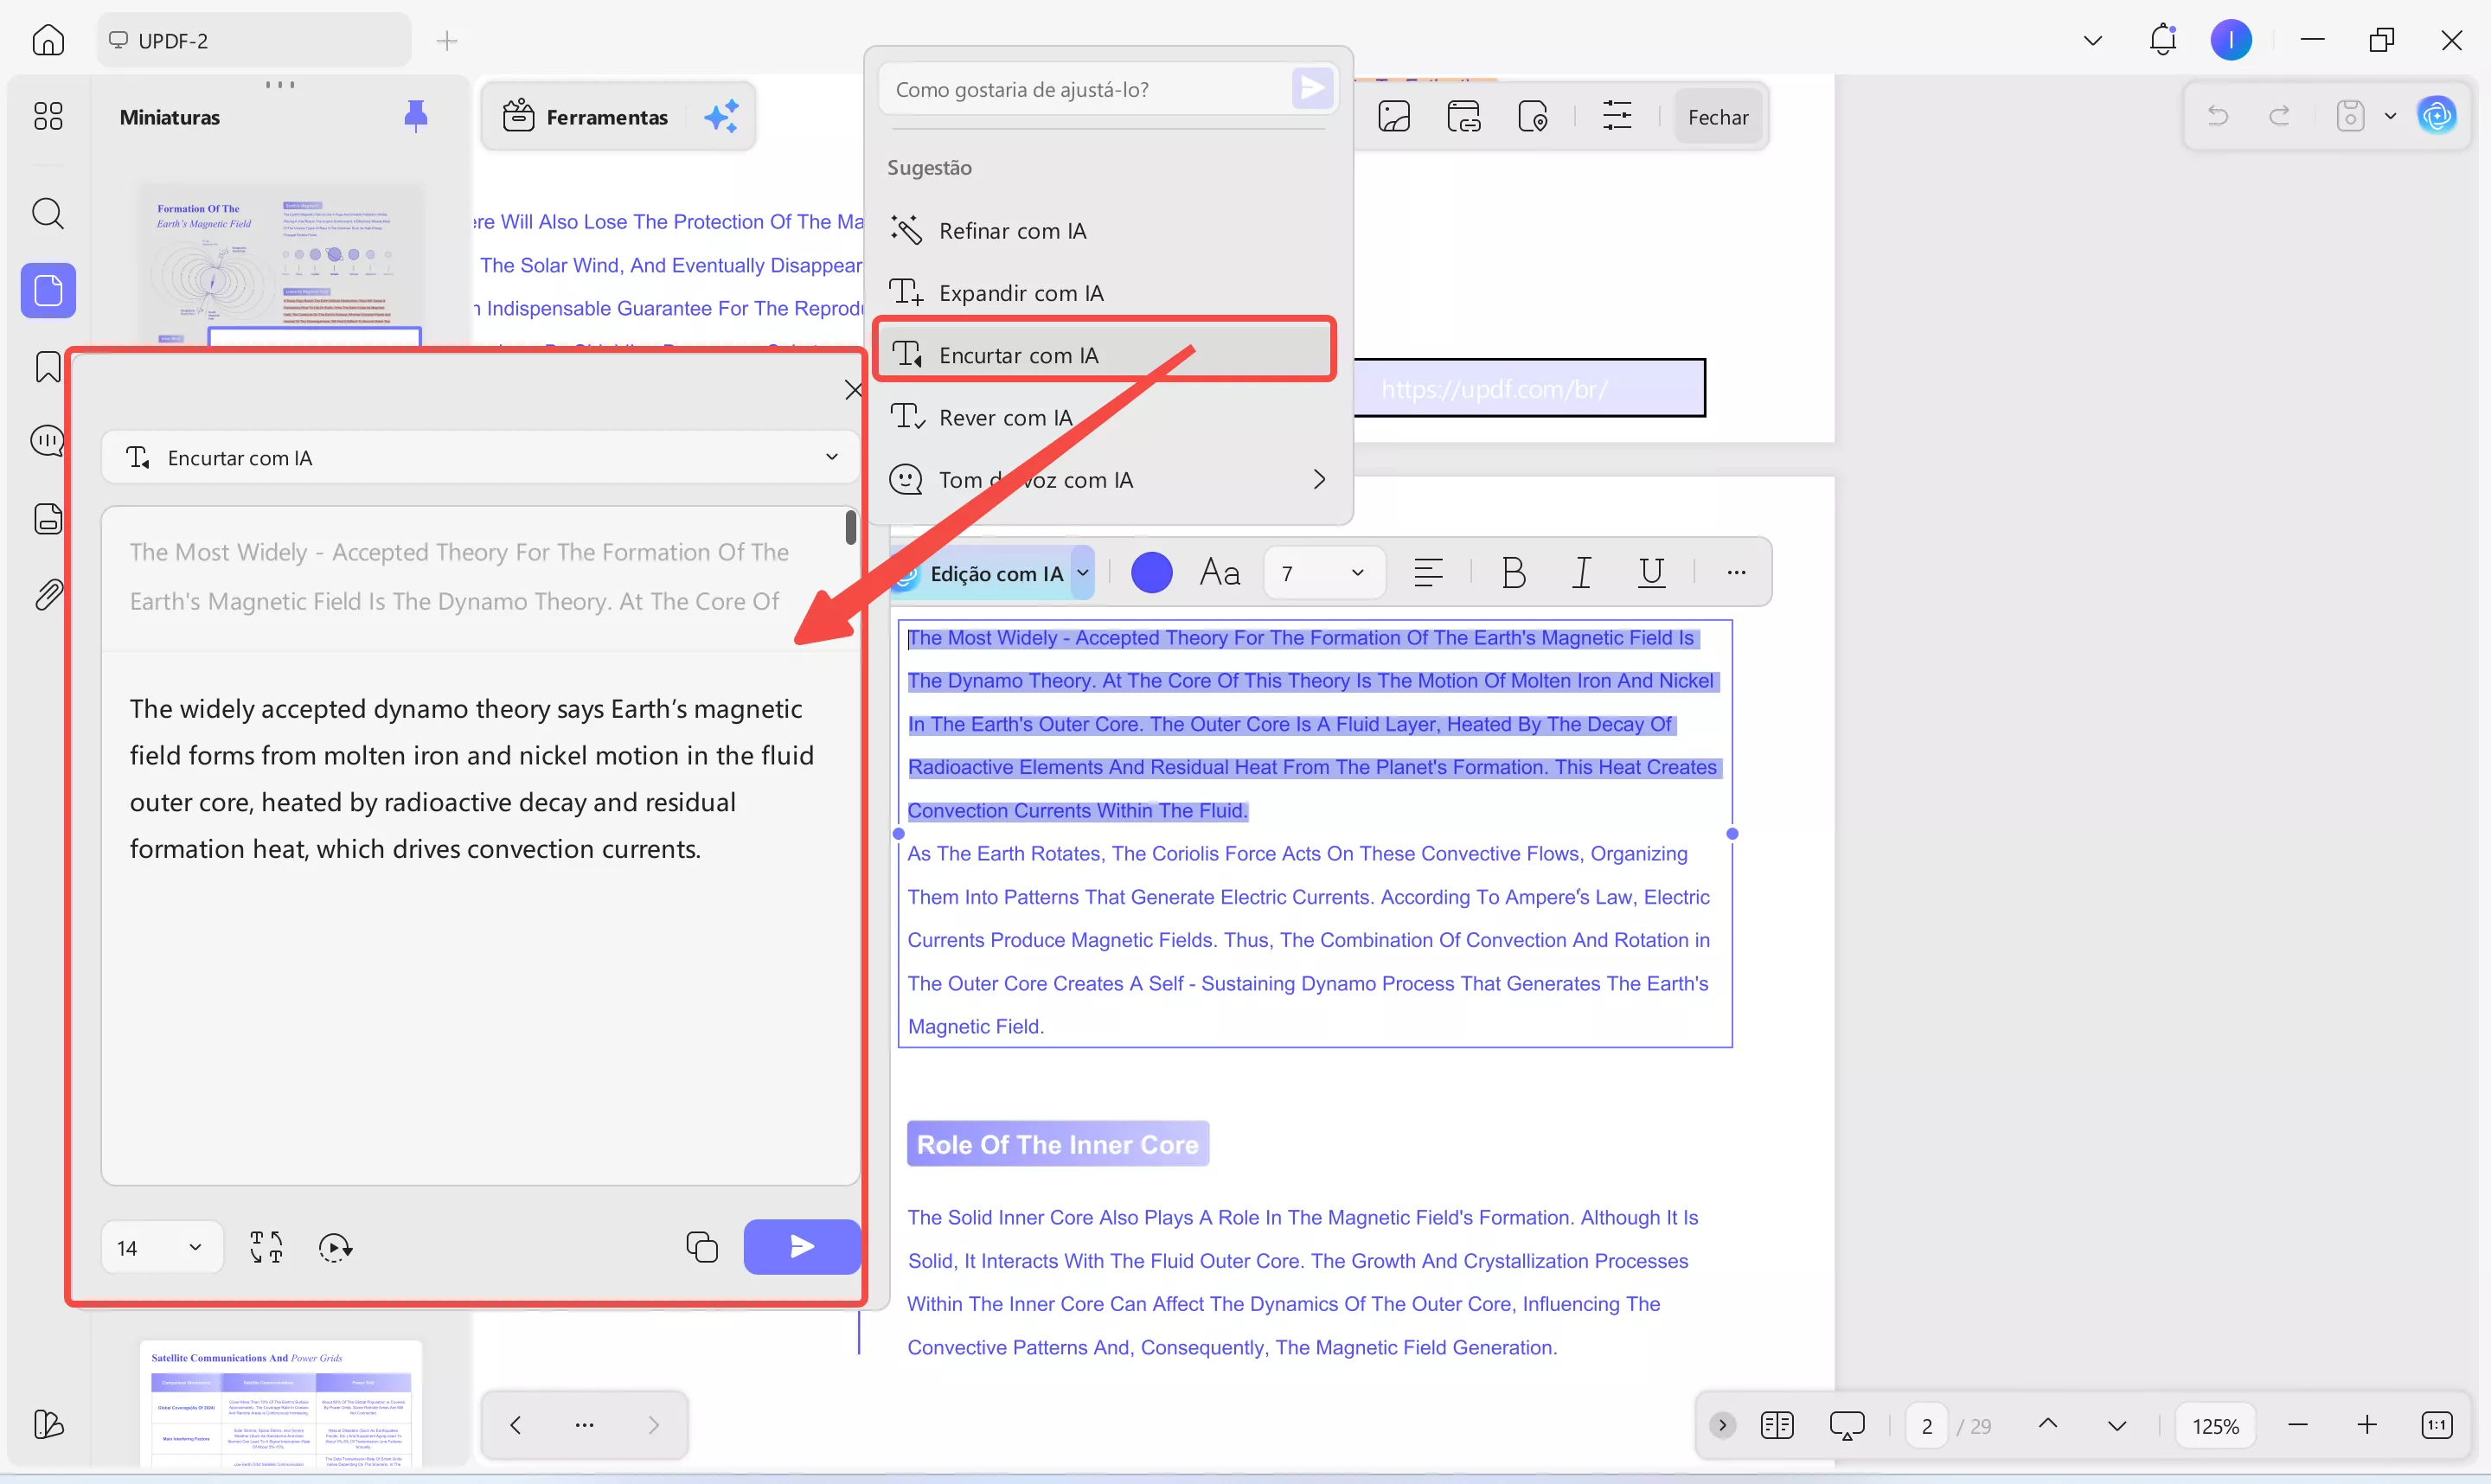Toggle bold formatting
Screen dimensions: 2491x1484
pos(1513,573)
